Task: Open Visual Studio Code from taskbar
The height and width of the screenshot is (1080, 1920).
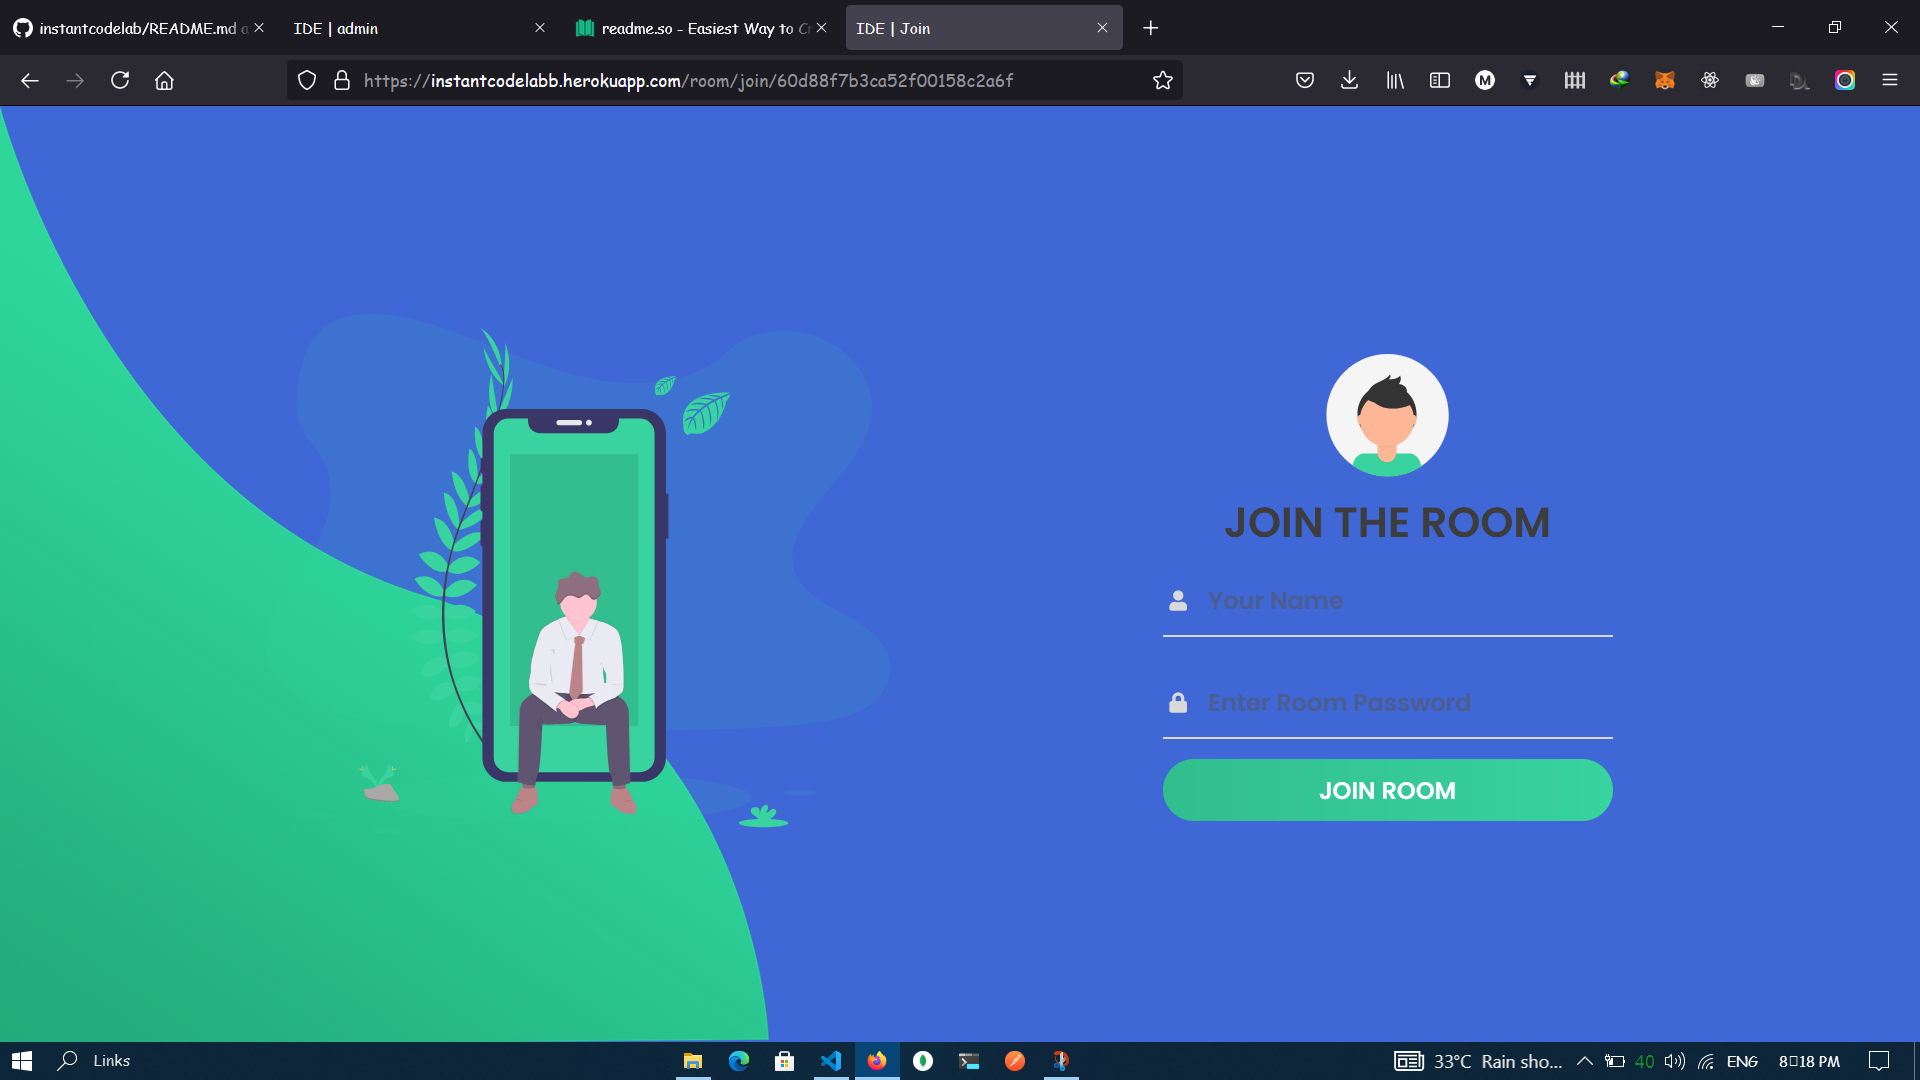Action: (x=830, y=1061)
